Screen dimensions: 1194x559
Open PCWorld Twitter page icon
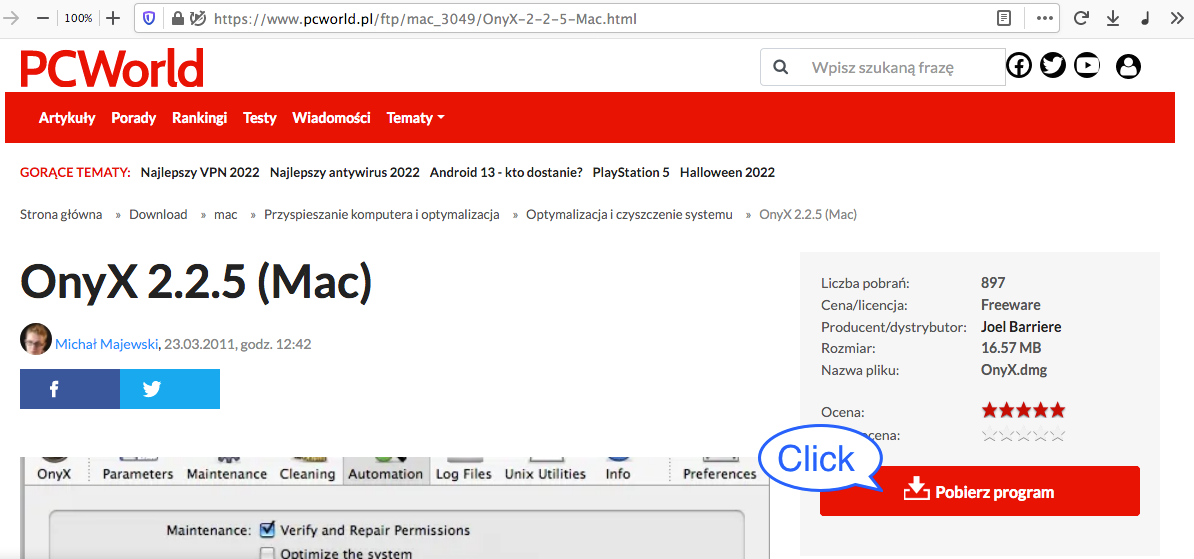(1053, 66)
